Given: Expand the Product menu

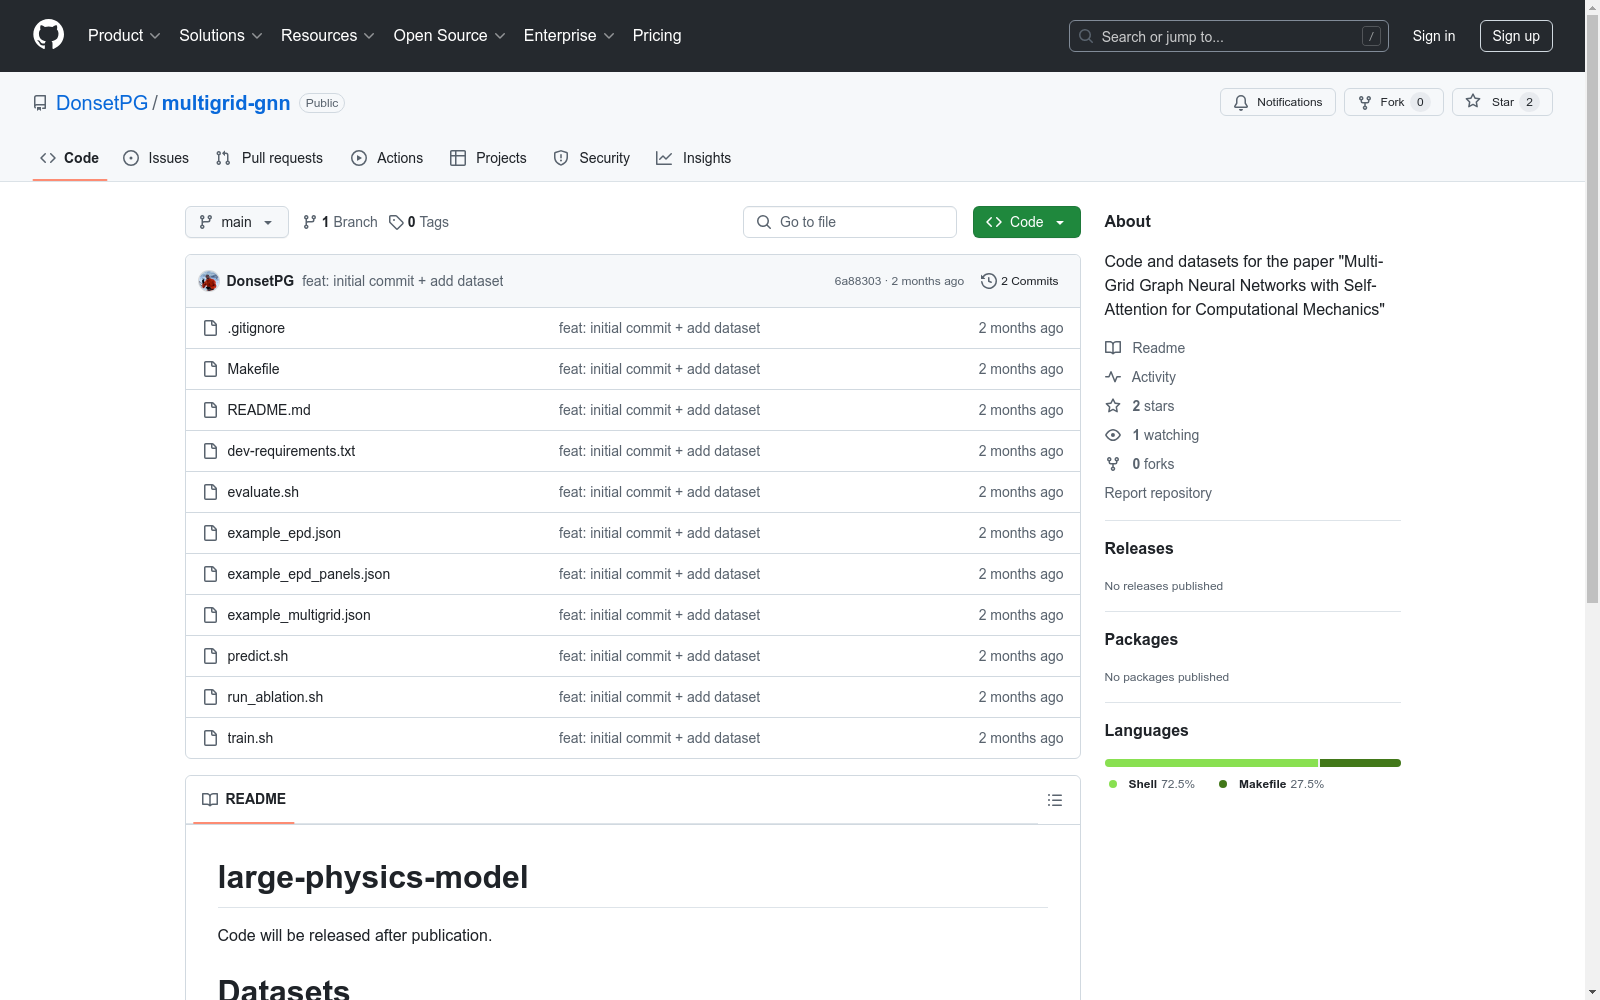Looking at the screenshot, I should pos(124,35).
